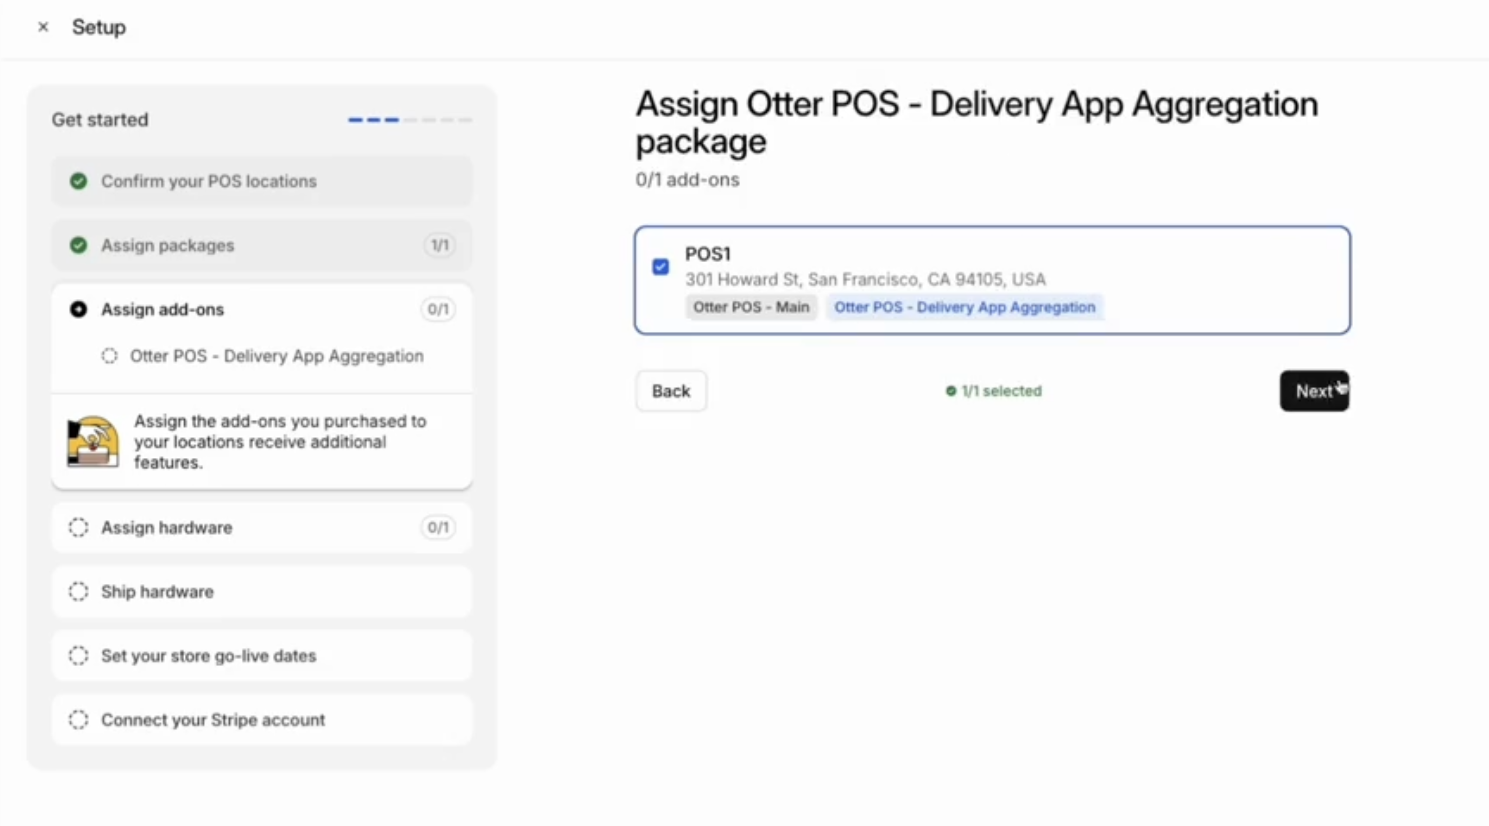Image resolution: width=1489 pixels, height=826 pixels.
Task: Go Back to the previous step
Action: pyautogui.click(x=671, y=391)
